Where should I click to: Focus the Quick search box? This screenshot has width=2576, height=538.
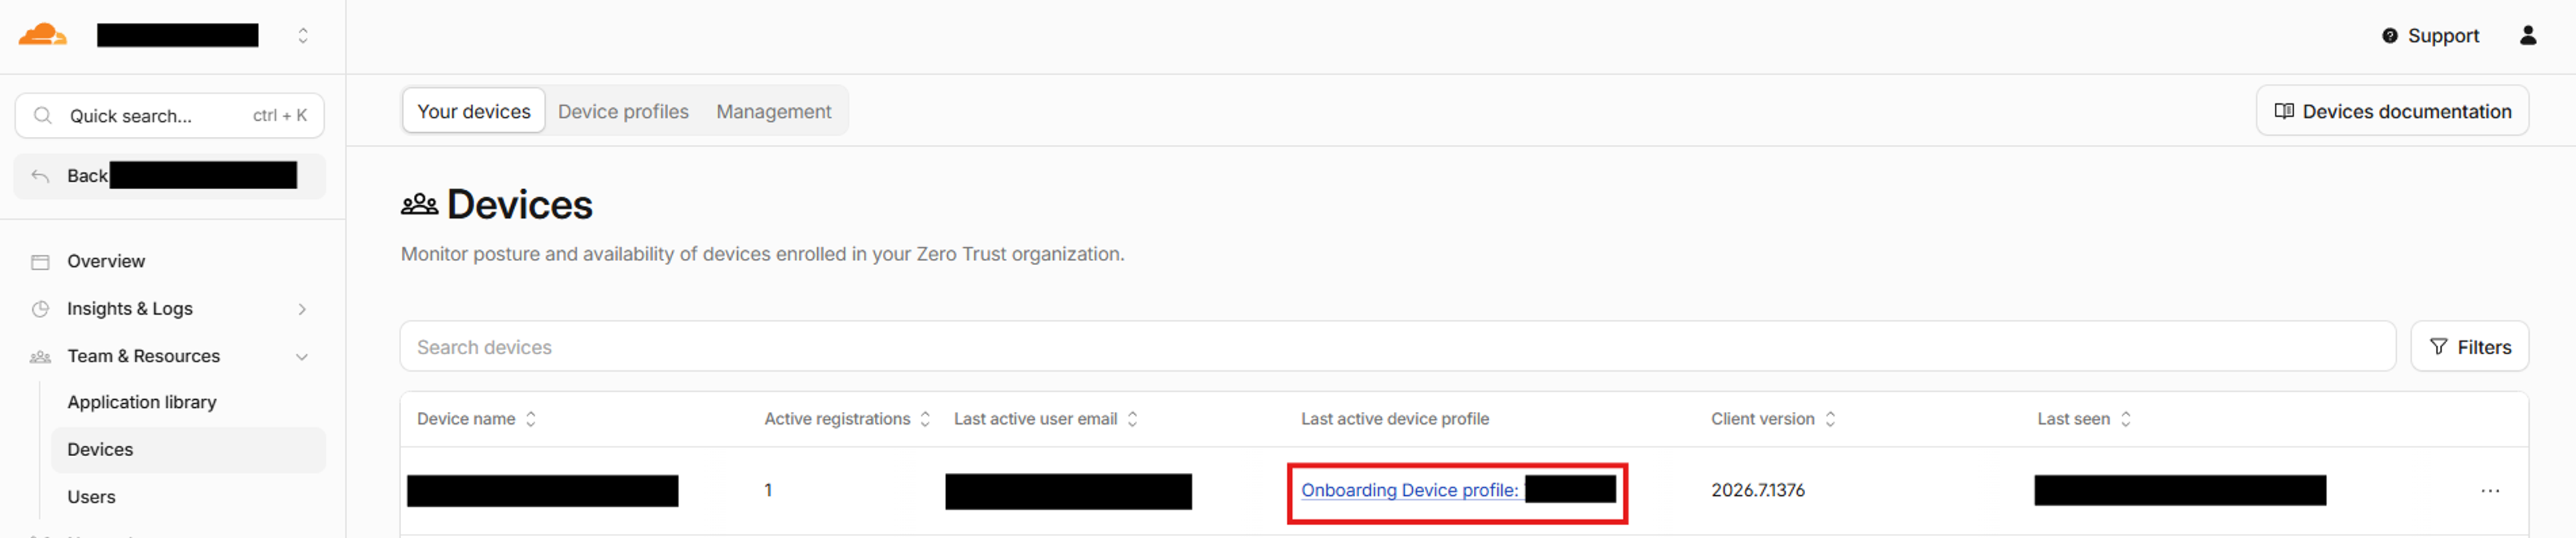pyautogui.click(x=170, y=116)
